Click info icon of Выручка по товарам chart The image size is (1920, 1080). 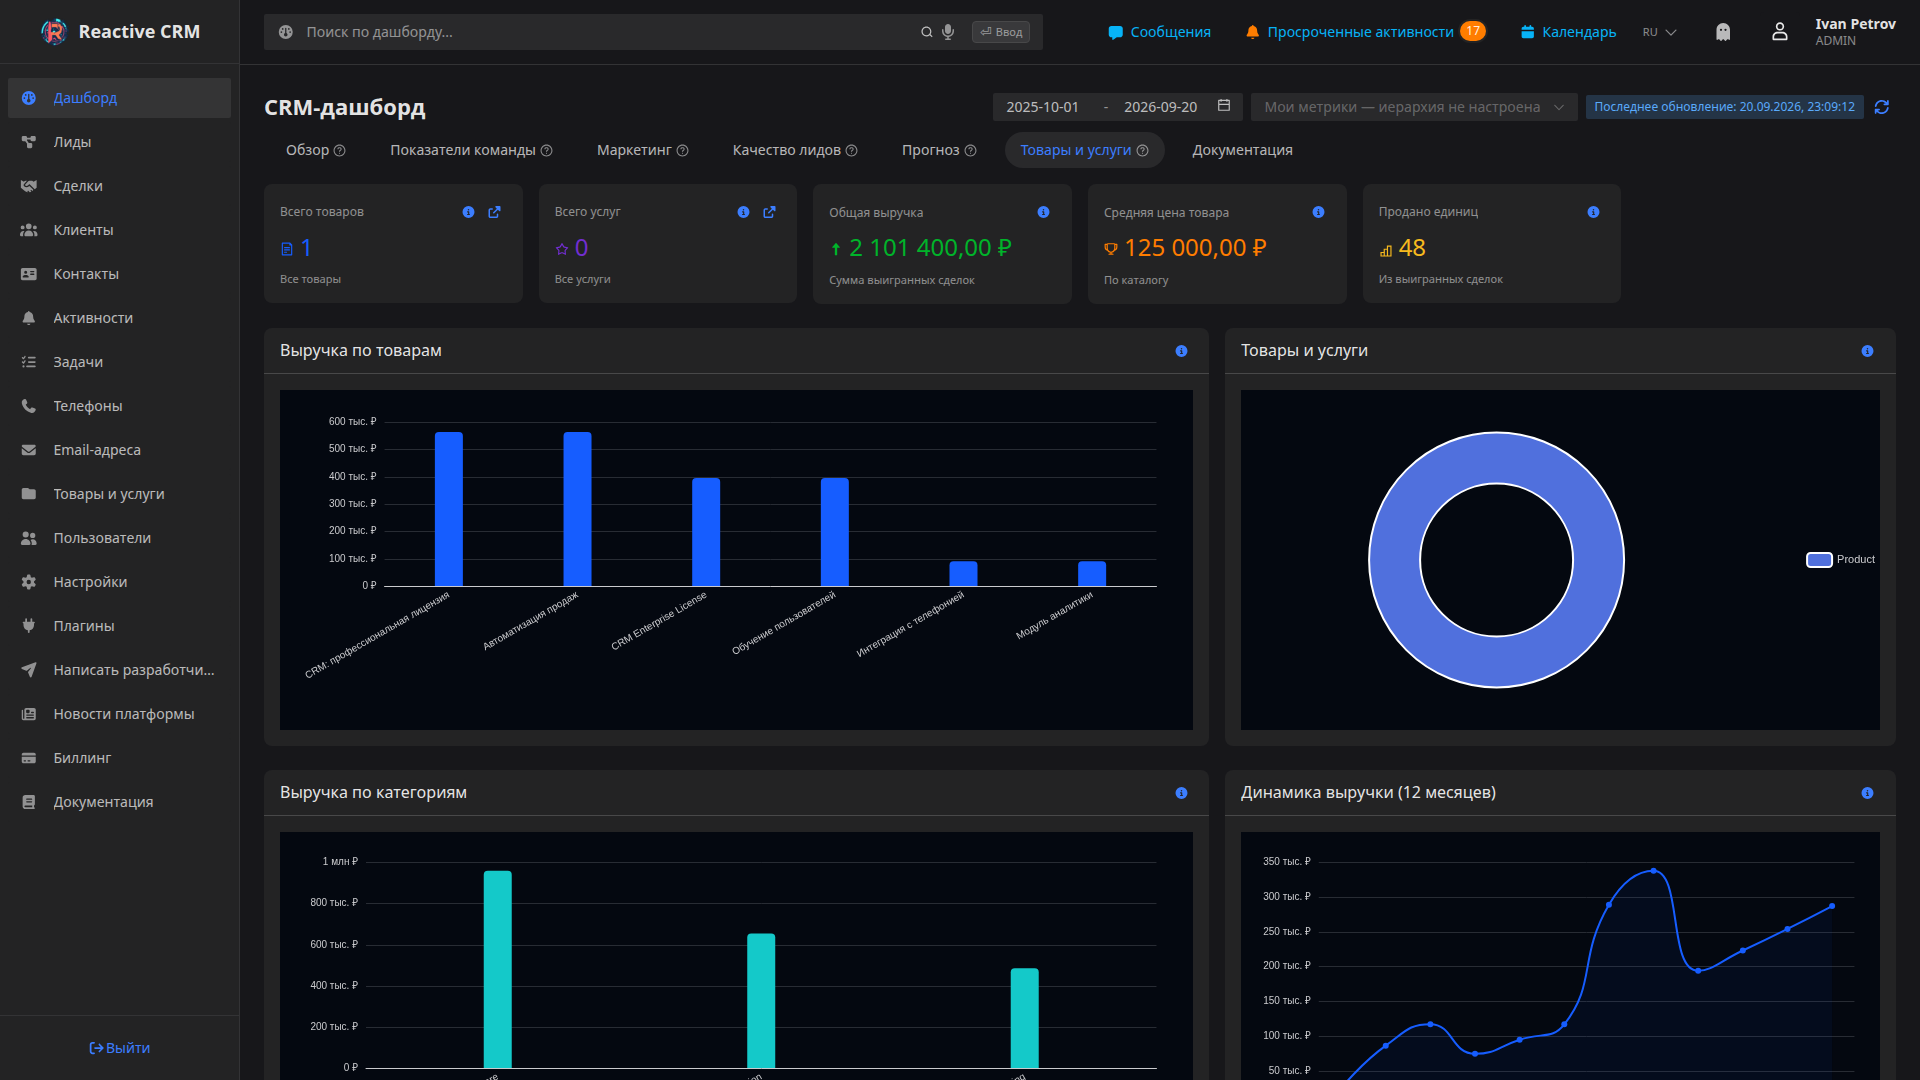click(1181, 351)
